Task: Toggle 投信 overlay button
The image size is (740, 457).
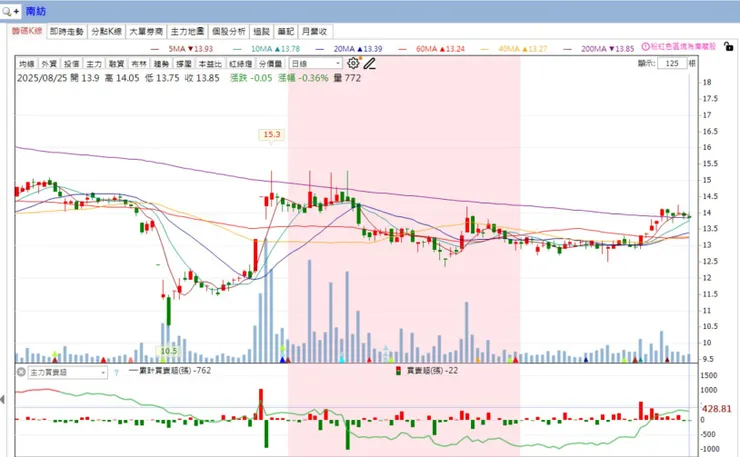Action: [x=72, y=64]
